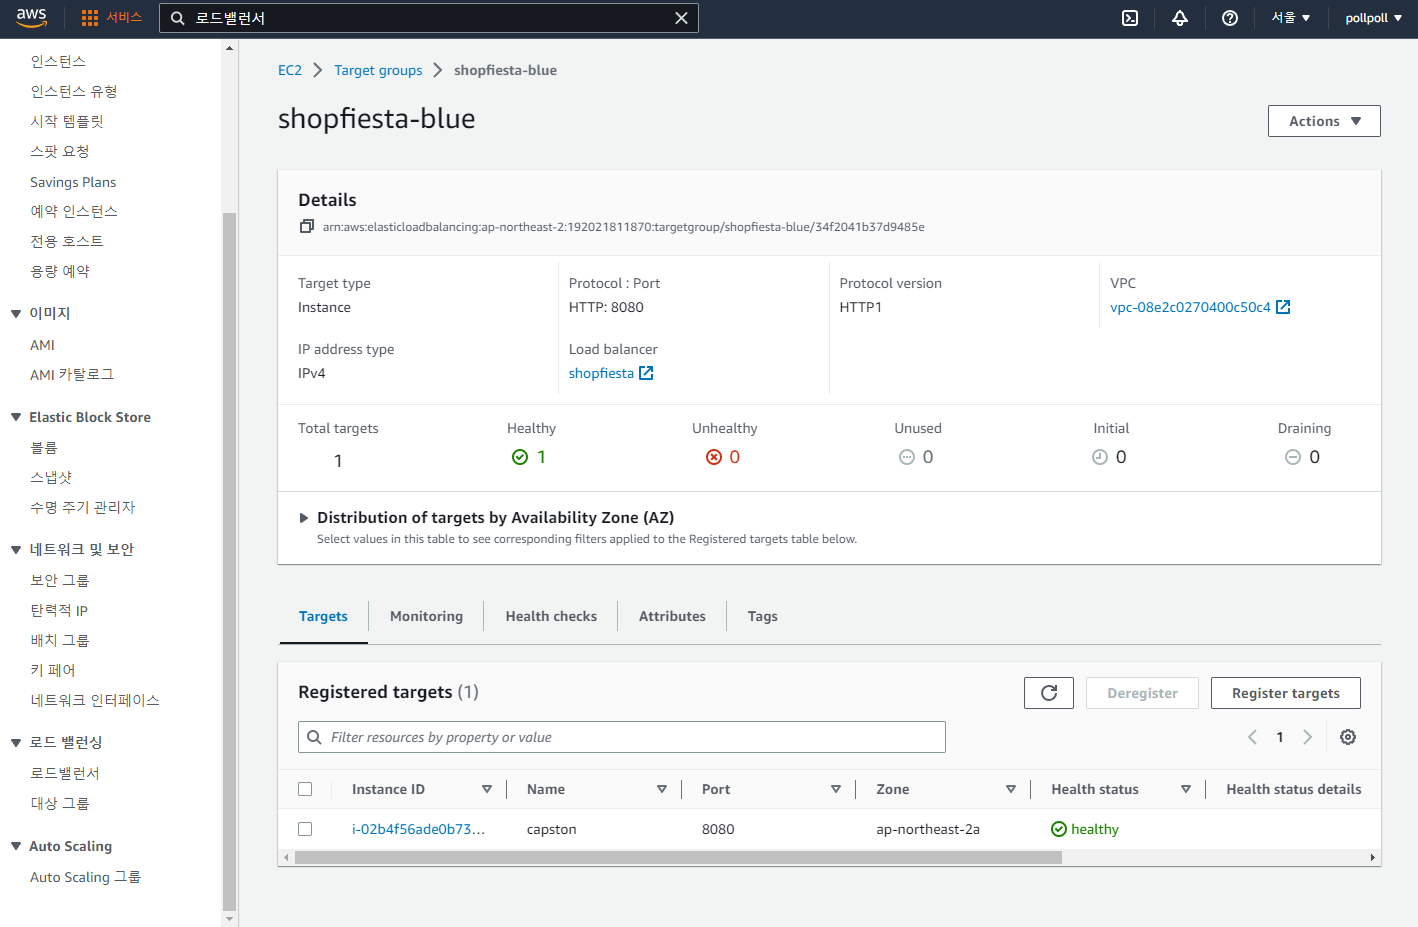Click the Initial count clock icon

tap(1100, 457)
